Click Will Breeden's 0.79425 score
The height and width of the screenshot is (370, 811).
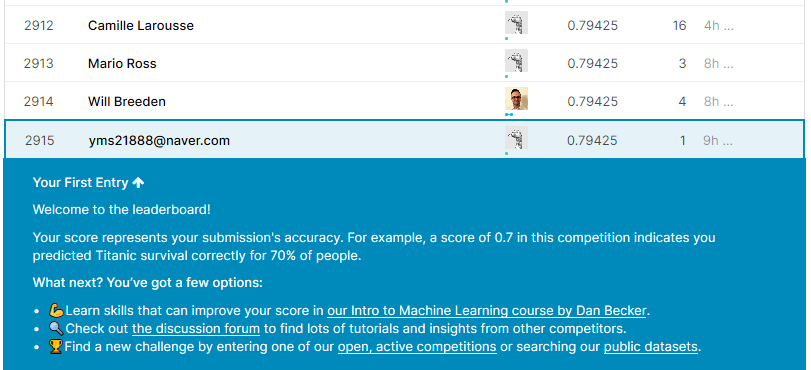click(x=592, y=101)
